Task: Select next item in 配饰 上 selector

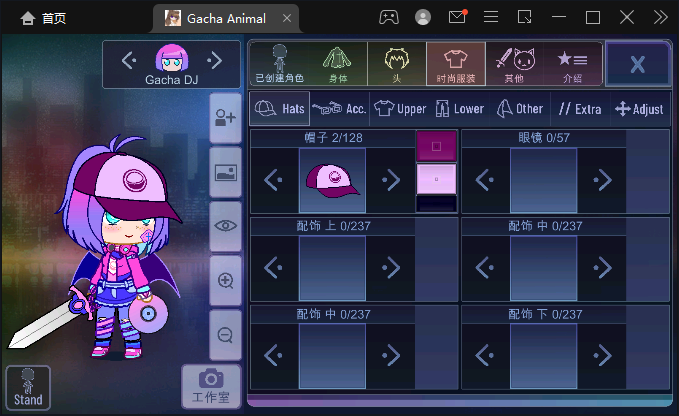Action: (x=391, y=268)
